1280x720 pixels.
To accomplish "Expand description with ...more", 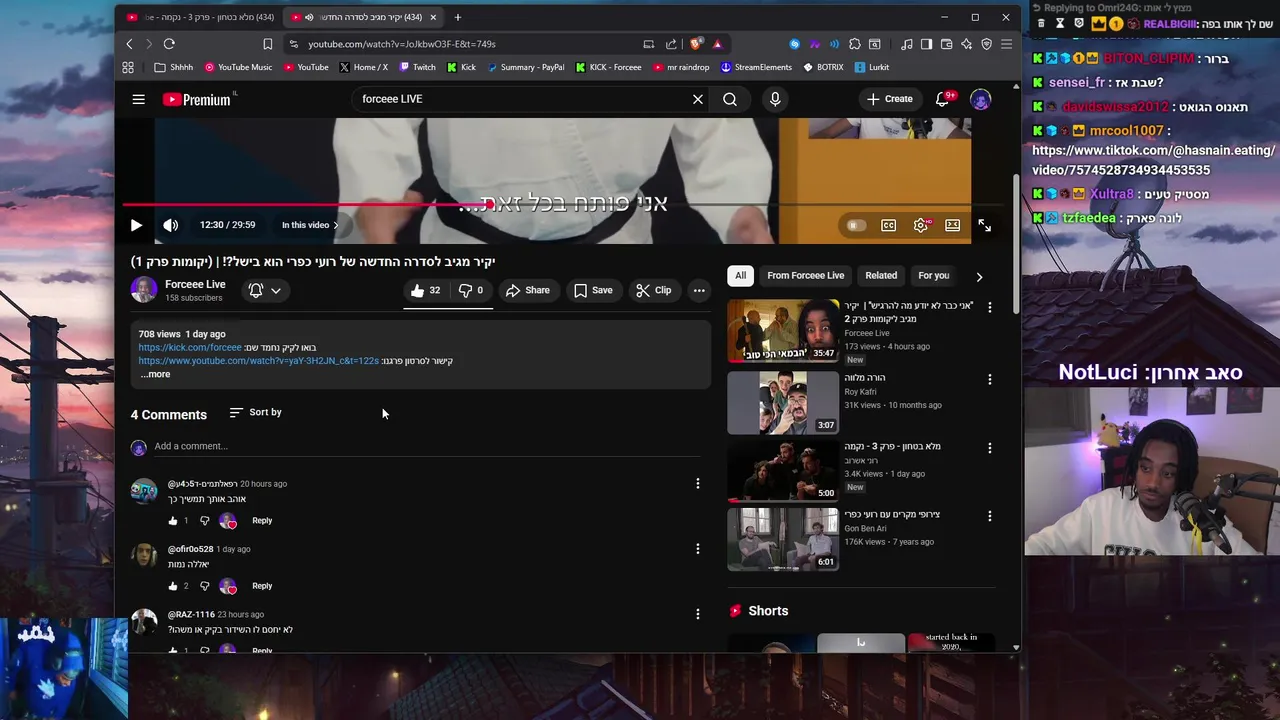I will [x=155, y=374].
